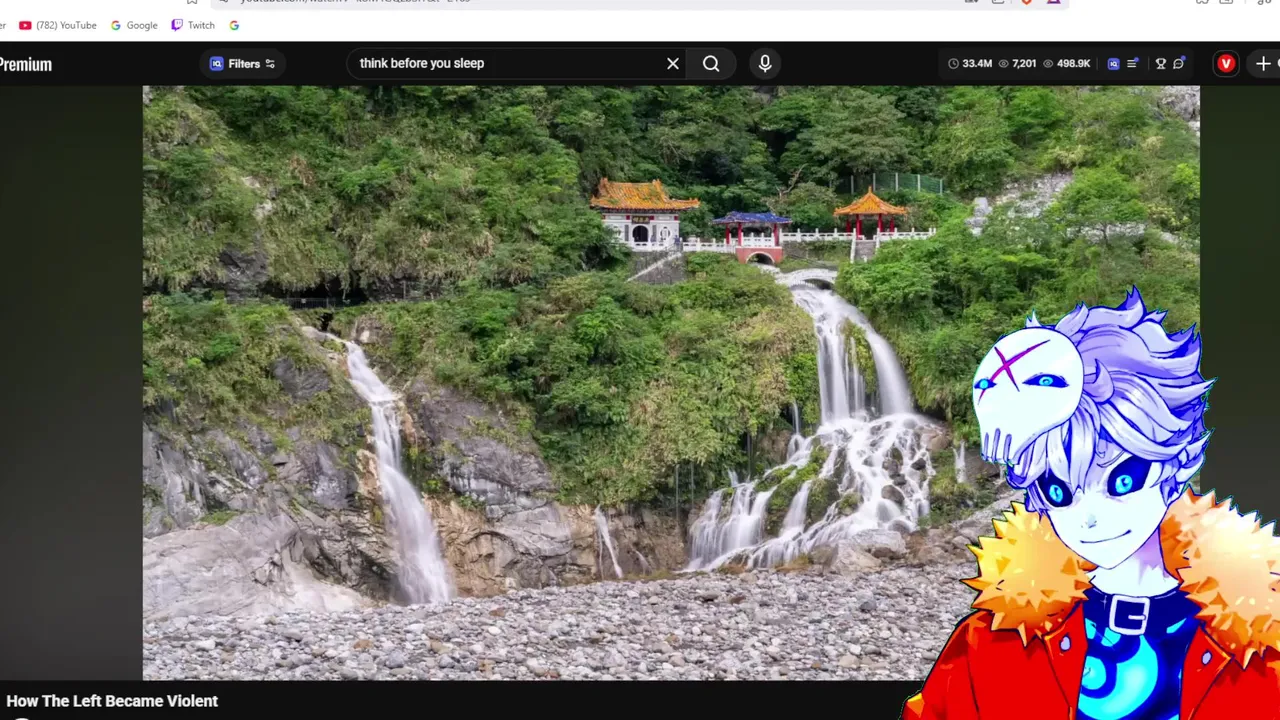Image resolution: width=1280 pixels, height=720 pixels.
Task: Open the trophy icon in stats bar
Action: click(1161, 63)
